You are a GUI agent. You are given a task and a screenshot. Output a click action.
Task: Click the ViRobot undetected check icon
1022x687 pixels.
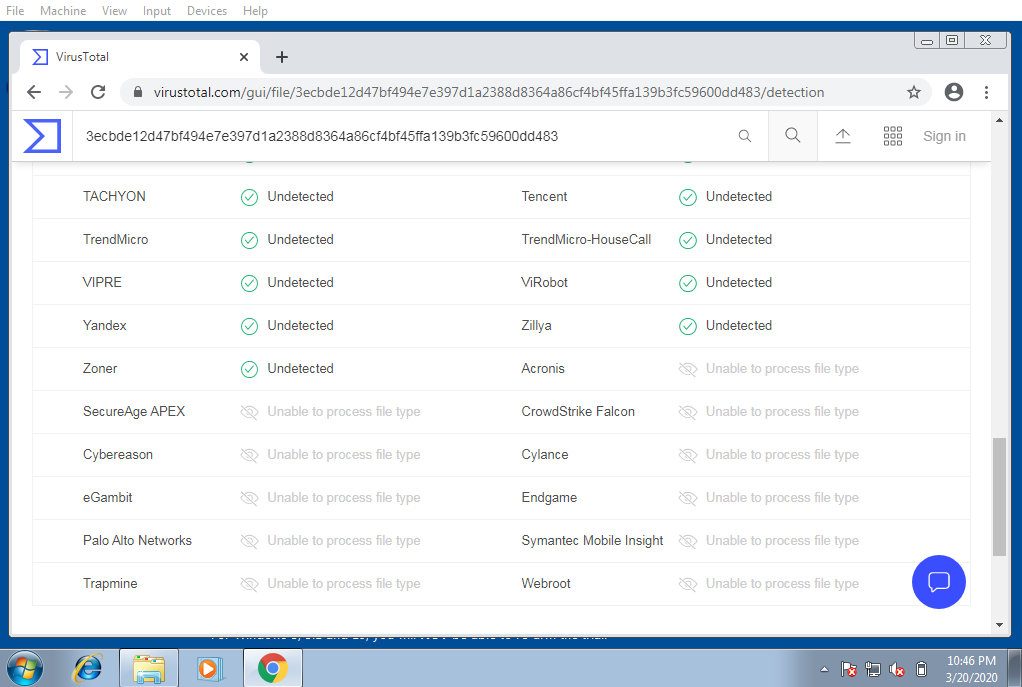click(x=688, y=283)
